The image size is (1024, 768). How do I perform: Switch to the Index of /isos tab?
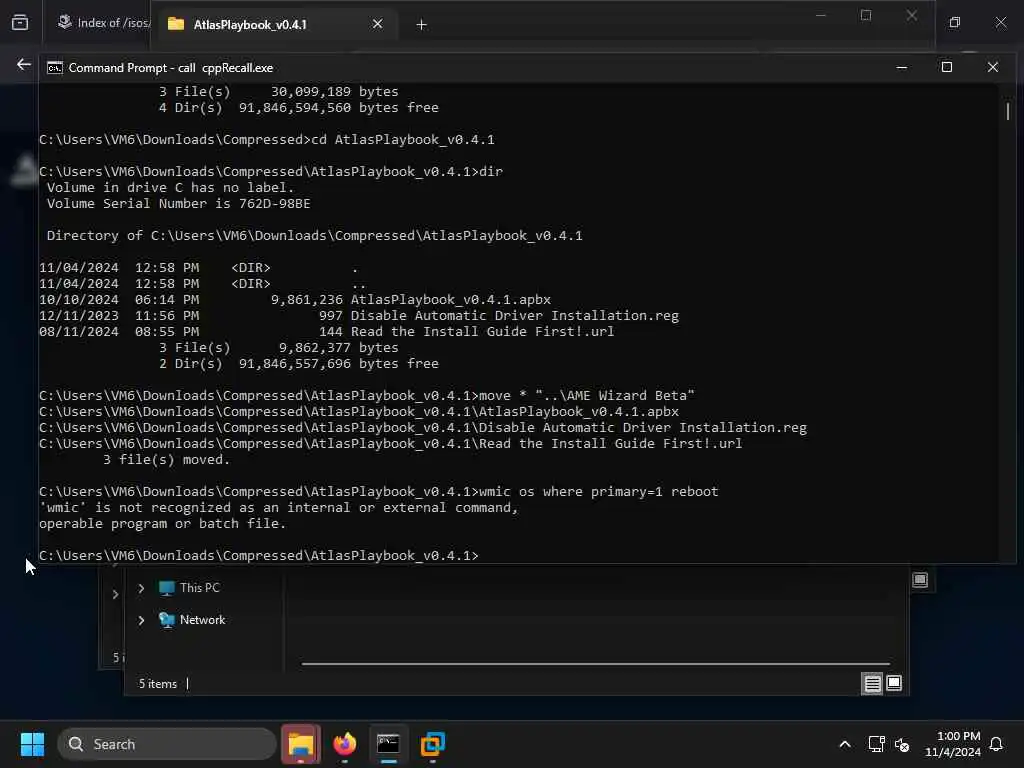103,23
